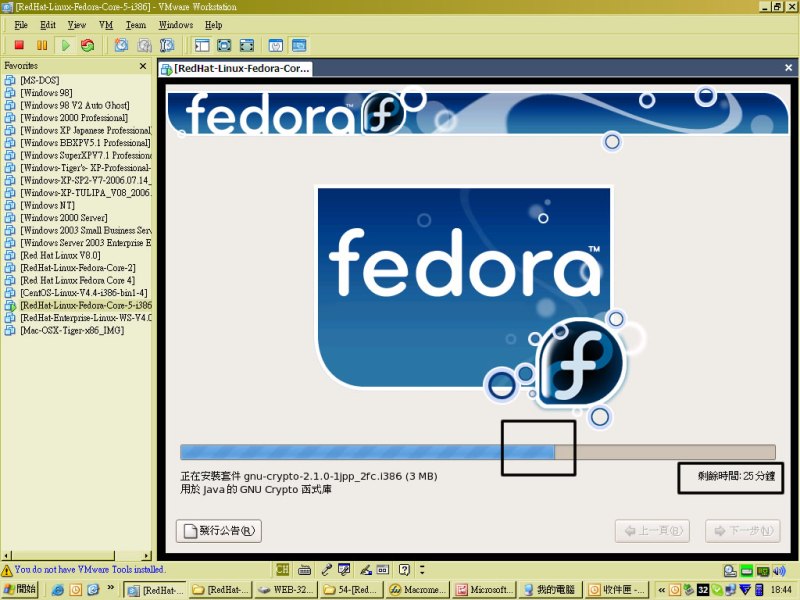The width and height of the screenshot is (800, 600).
Task: Open the Snapshot Manager toolbar icon
Action: 167,45
